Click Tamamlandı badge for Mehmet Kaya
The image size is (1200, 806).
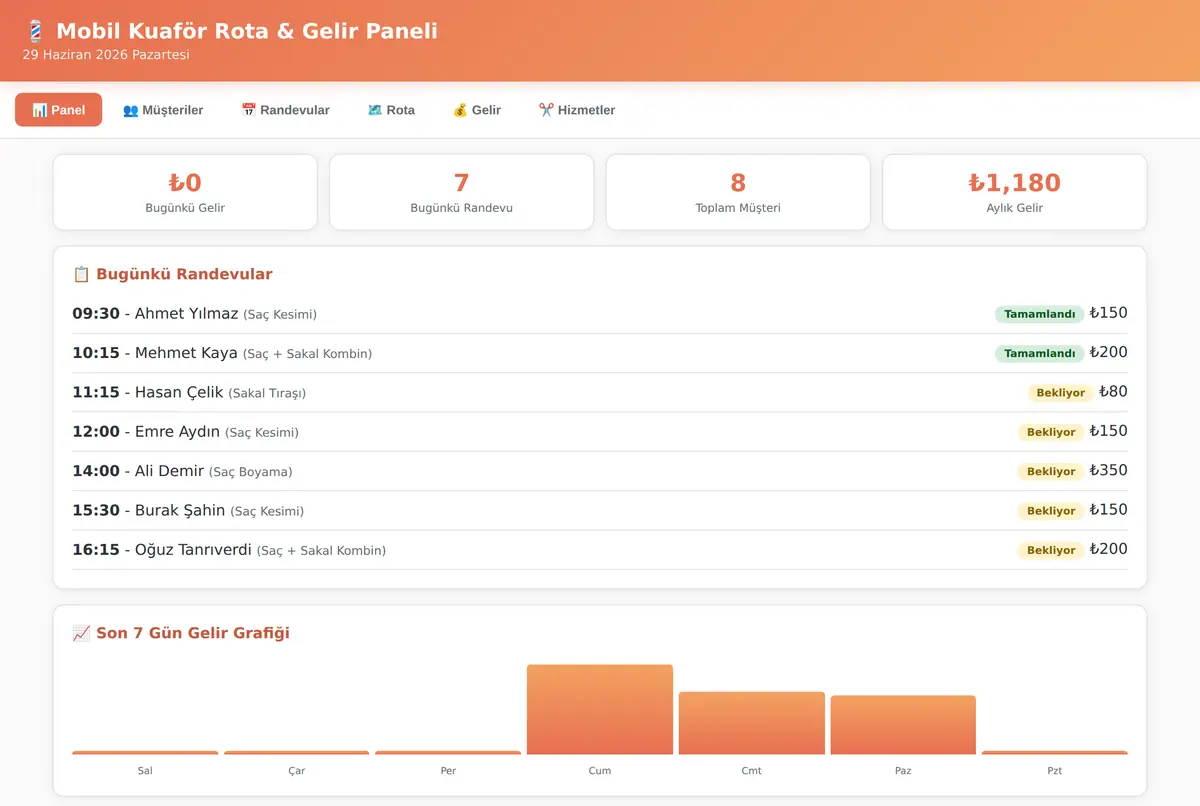1039,353
